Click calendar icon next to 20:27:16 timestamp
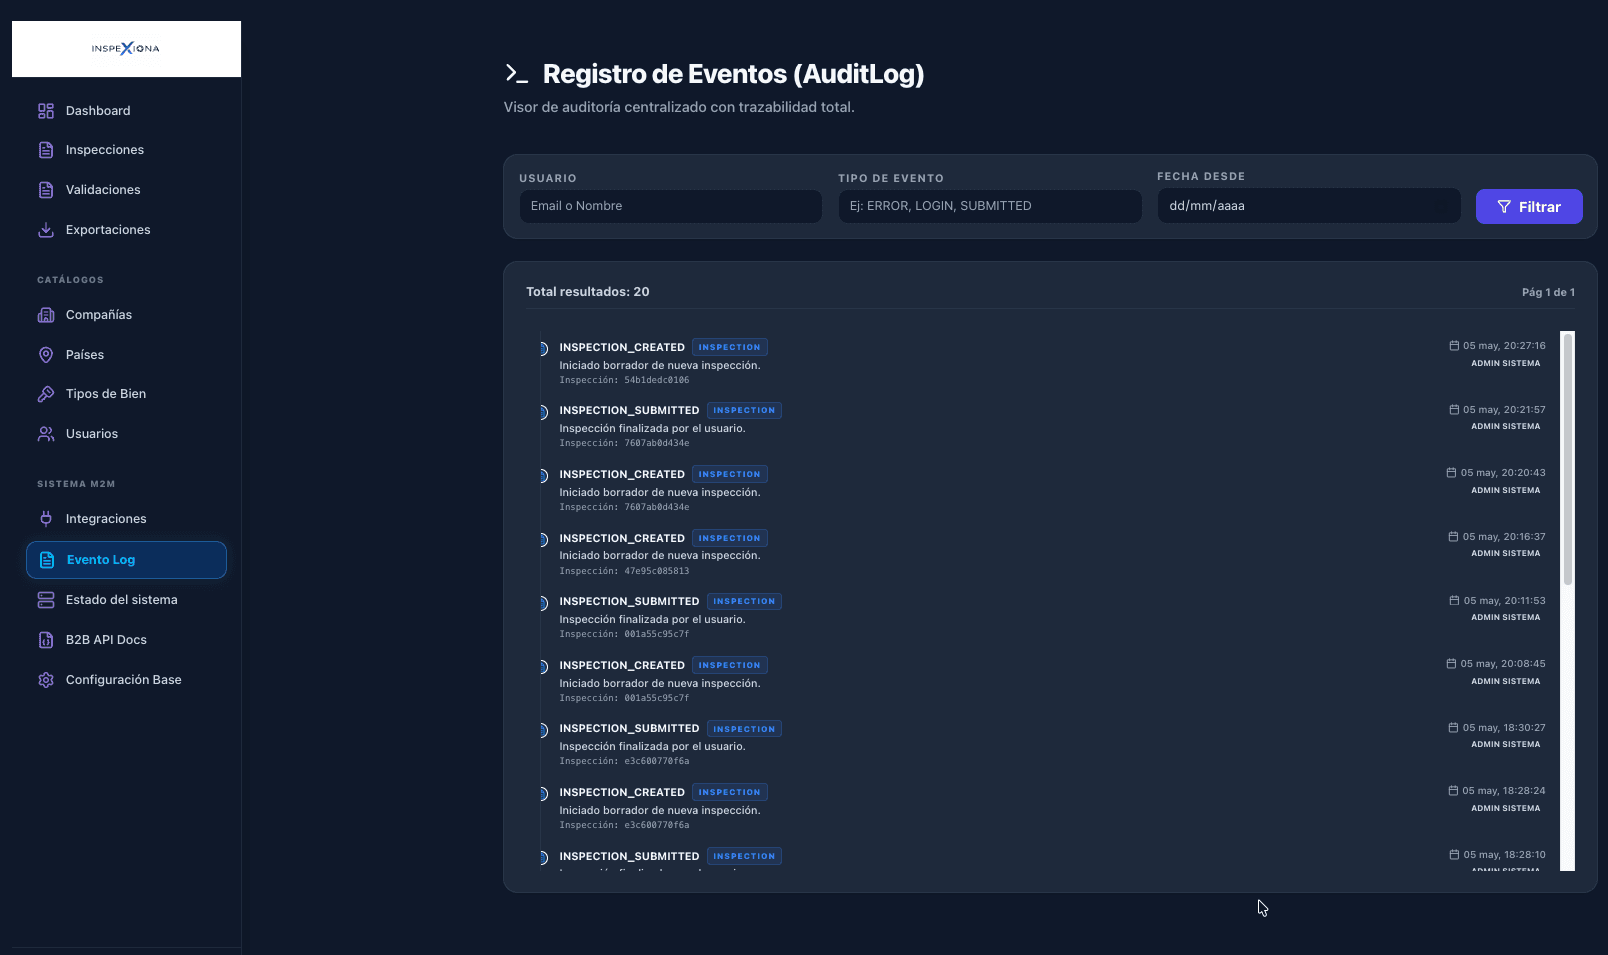The width and height of the screenshot is (1608, 955). [x=1454, y=346]
